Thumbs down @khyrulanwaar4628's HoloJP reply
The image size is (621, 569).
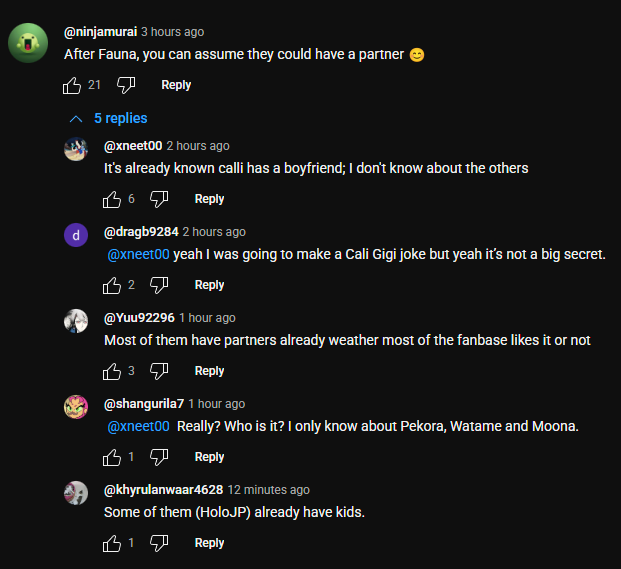pos(159,543)
